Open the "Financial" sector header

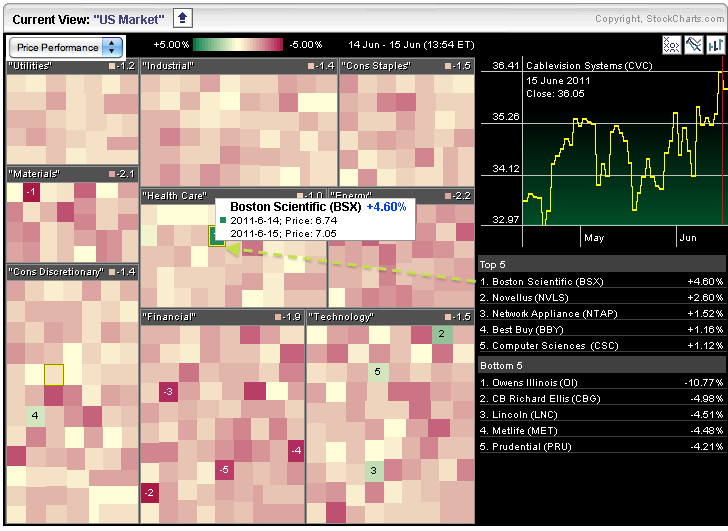click(x=222, y=317)
